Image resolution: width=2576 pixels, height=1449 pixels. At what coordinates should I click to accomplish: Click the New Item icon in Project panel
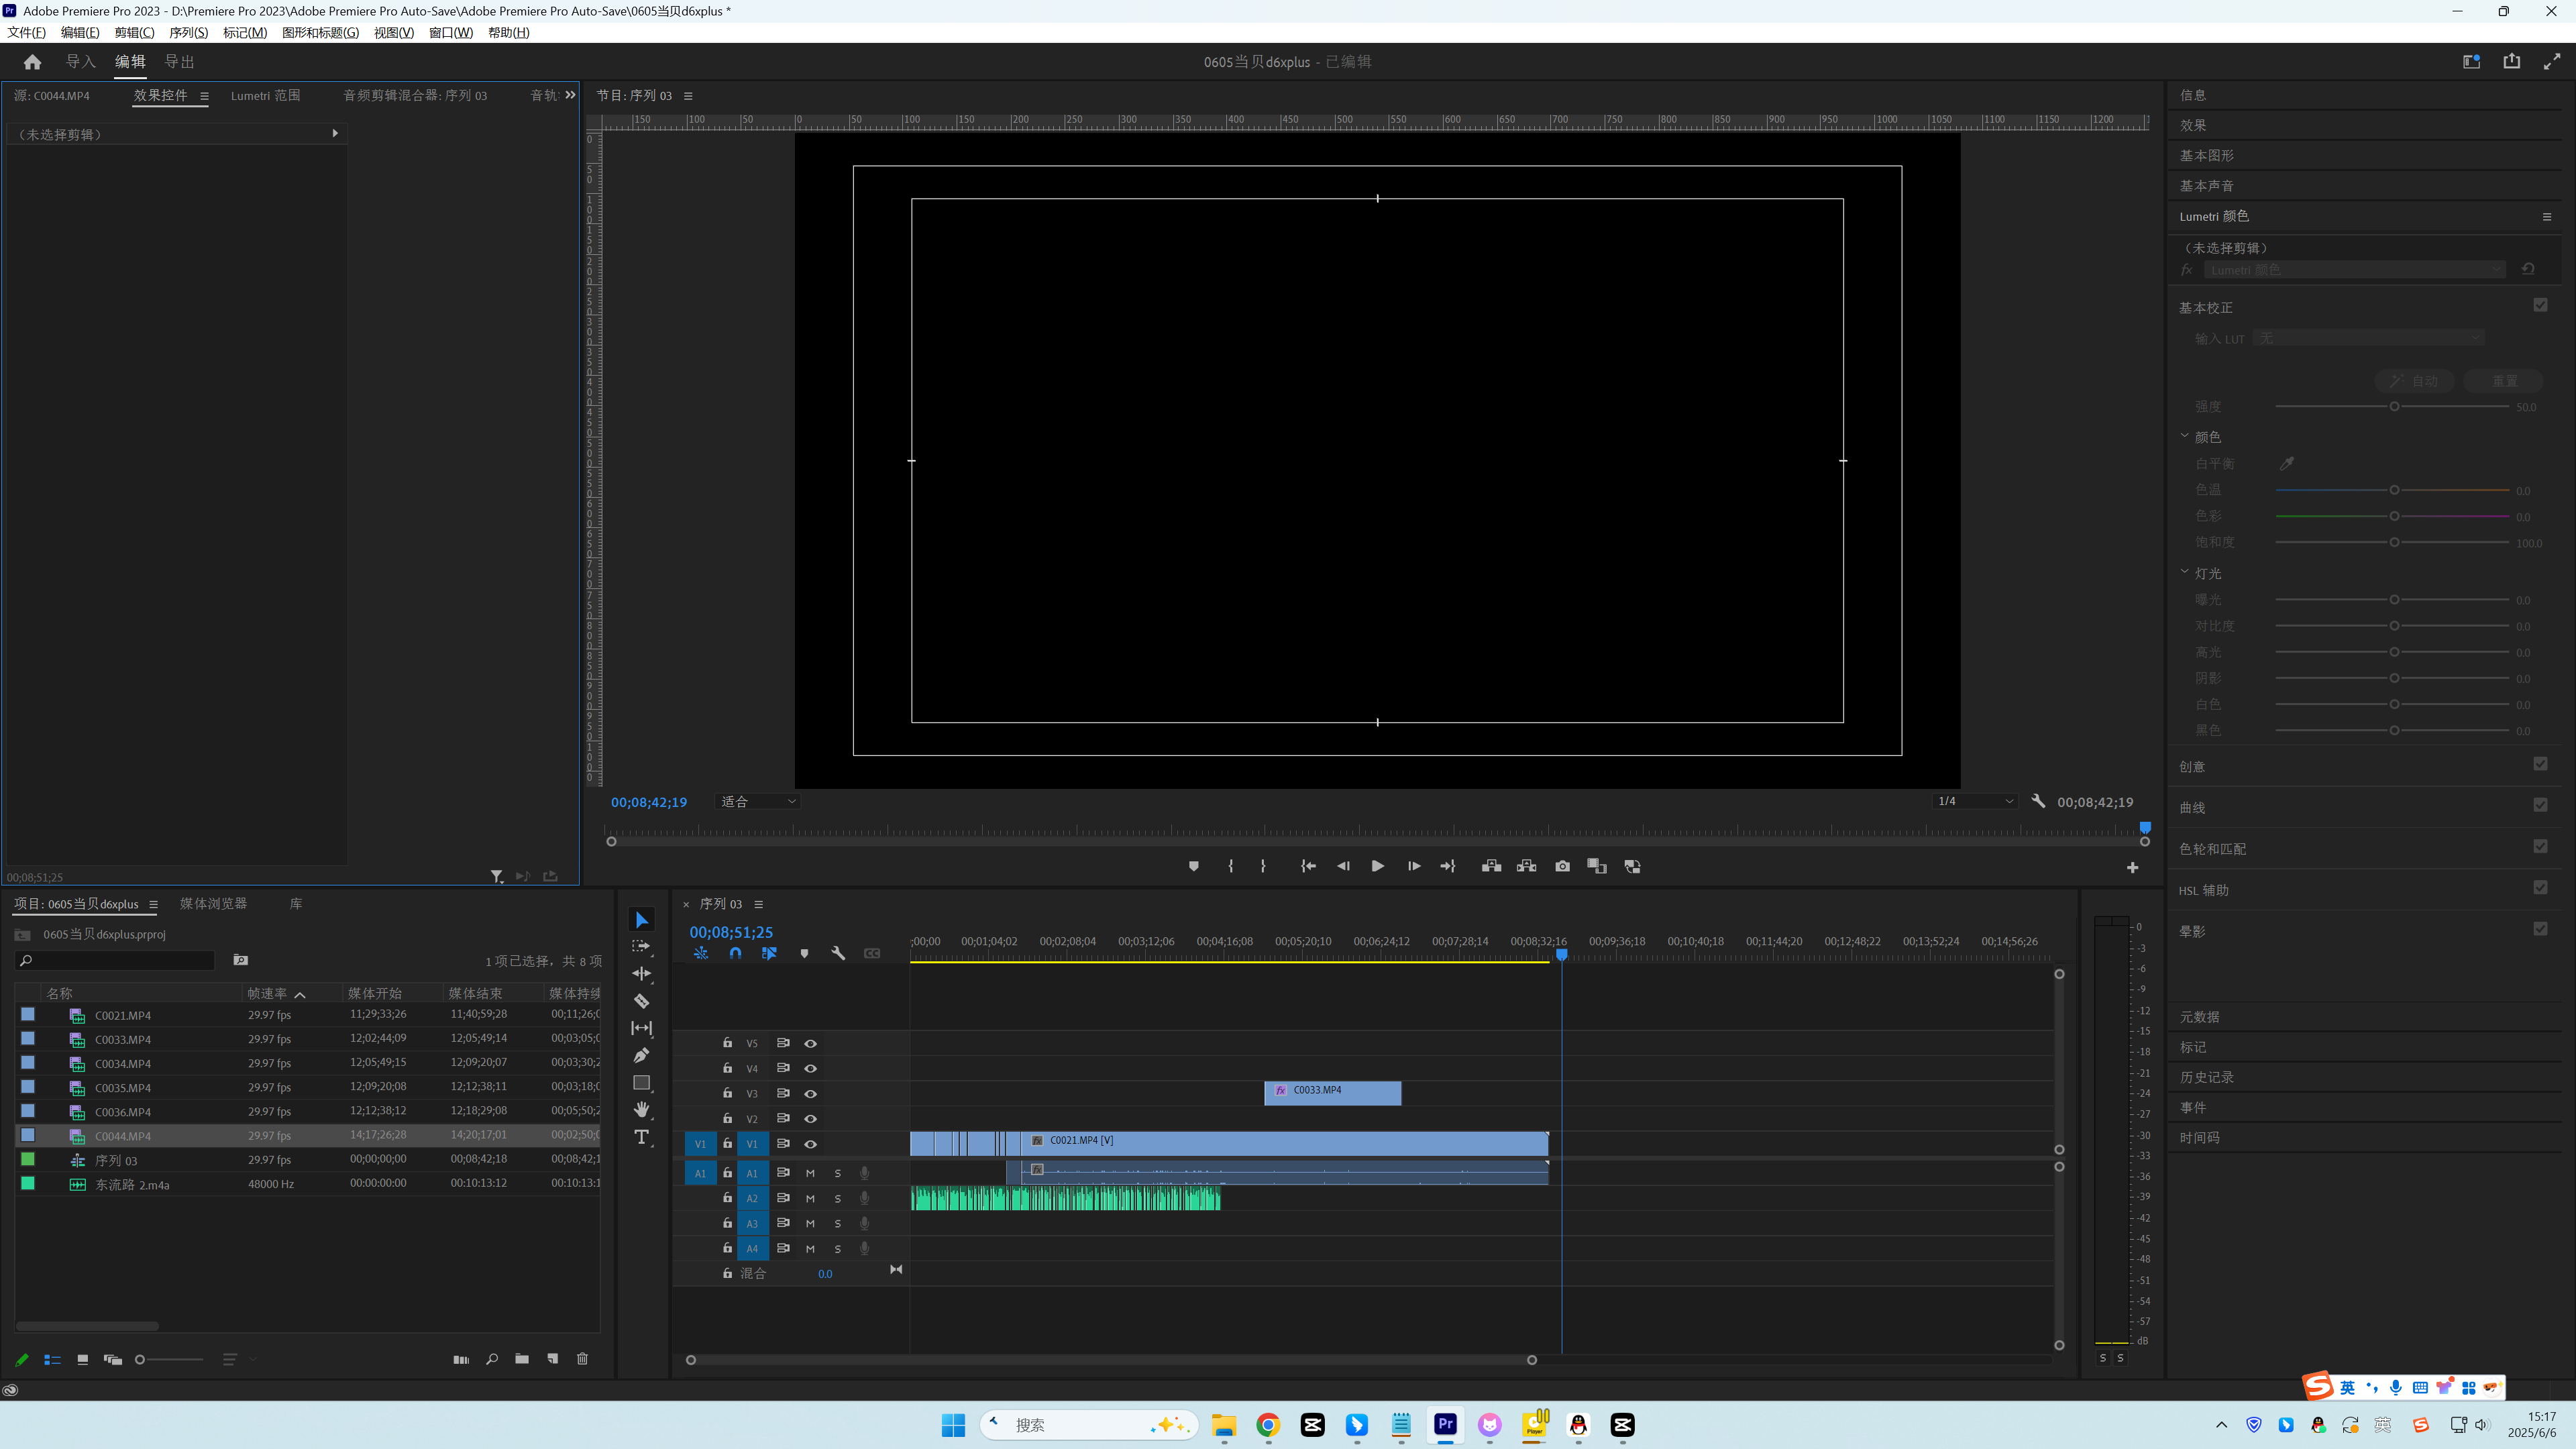552,1359
